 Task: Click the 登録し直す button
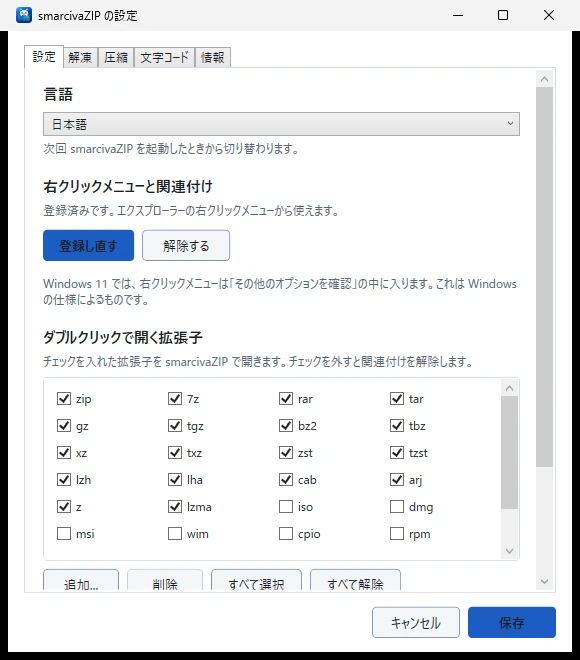click(x=88, y=245)
